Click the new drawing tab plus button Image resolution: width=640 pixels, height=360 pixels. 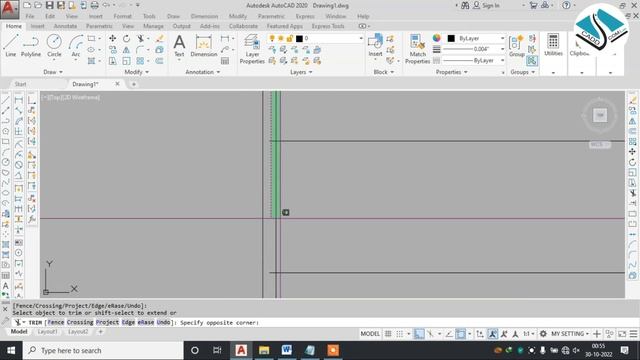(133, 84)
